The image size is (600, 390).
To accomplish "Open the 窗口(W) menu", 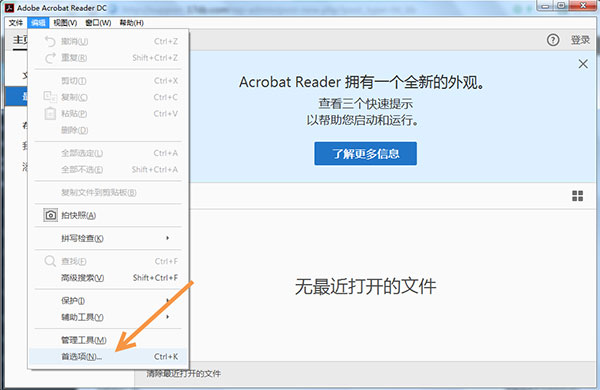I will (98, 23).
